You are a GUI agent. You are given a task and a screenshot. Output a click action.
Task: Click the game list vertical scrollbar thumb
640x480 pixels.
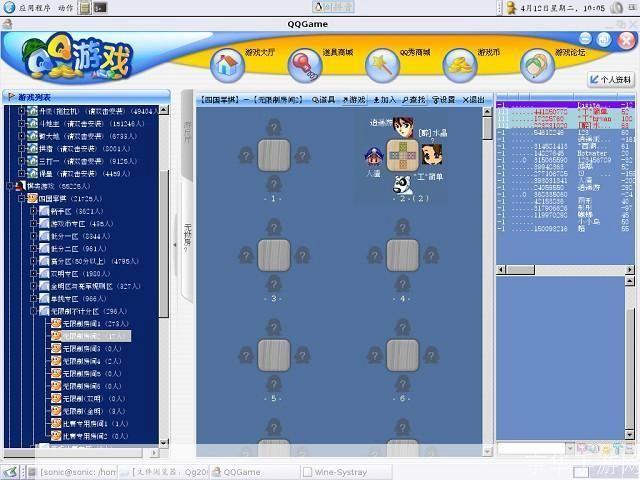click(x=164, y=244)
